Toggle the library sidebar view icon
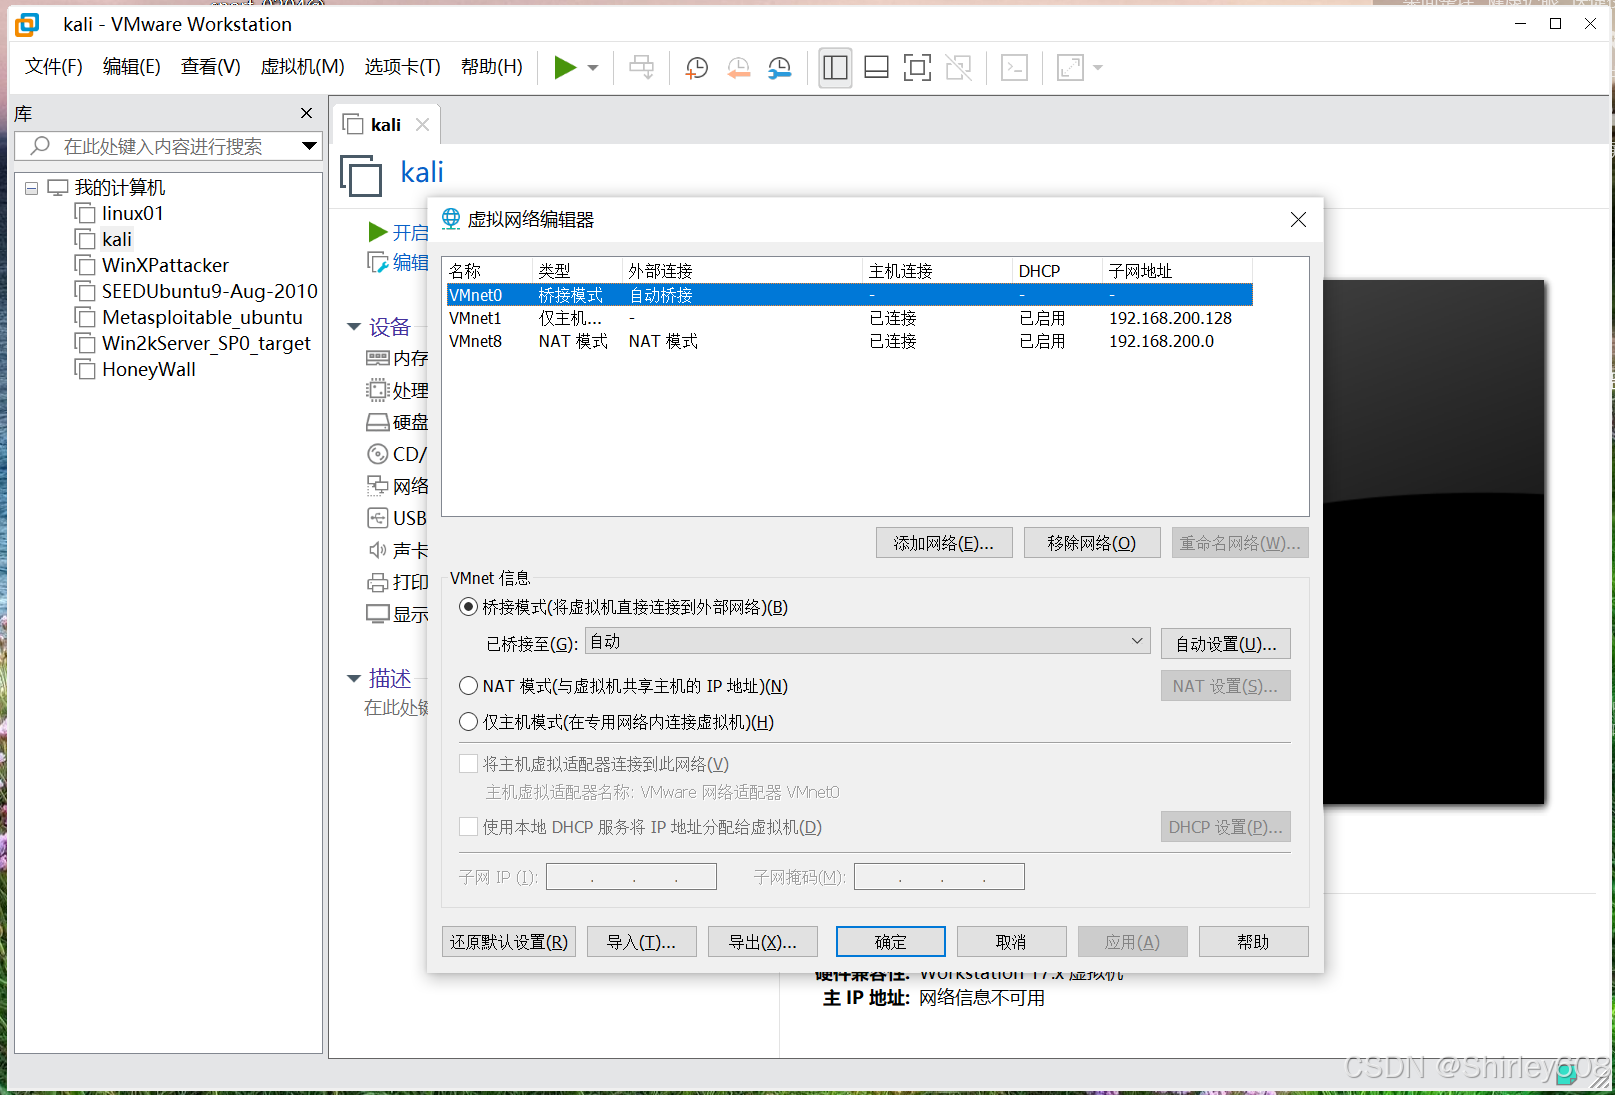The height and width of the screenshot is (1095, 1615). [x=835, y=67]
